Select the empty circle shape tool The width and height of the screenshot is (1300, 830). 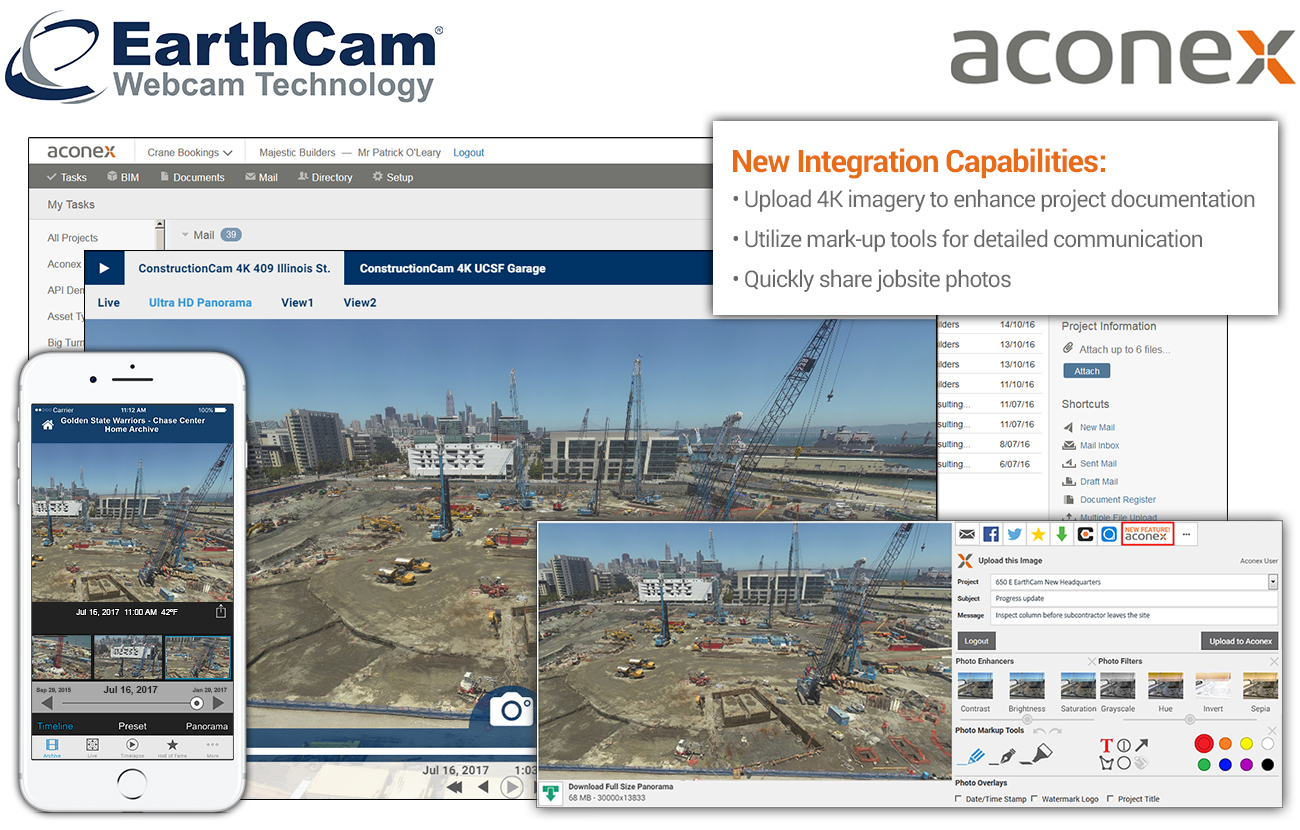coord(1124,763)
